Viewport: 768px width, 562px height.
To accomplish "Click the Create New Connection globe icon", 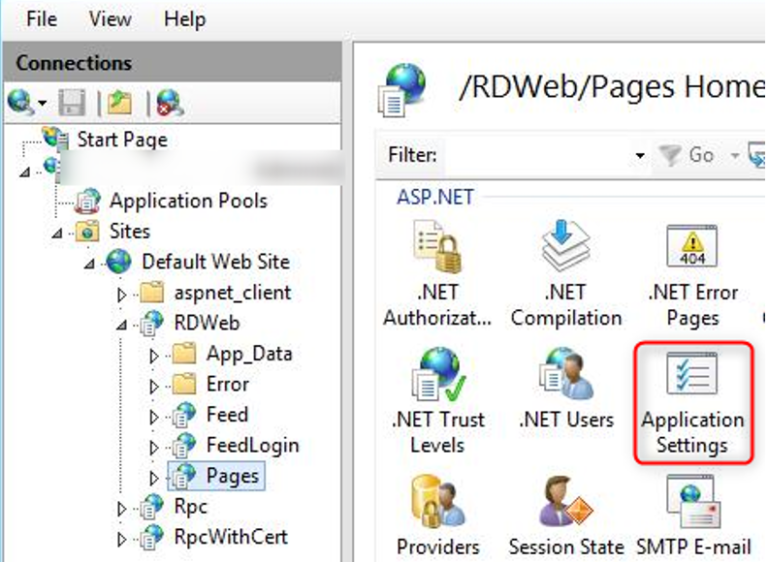I will (20, 102).
